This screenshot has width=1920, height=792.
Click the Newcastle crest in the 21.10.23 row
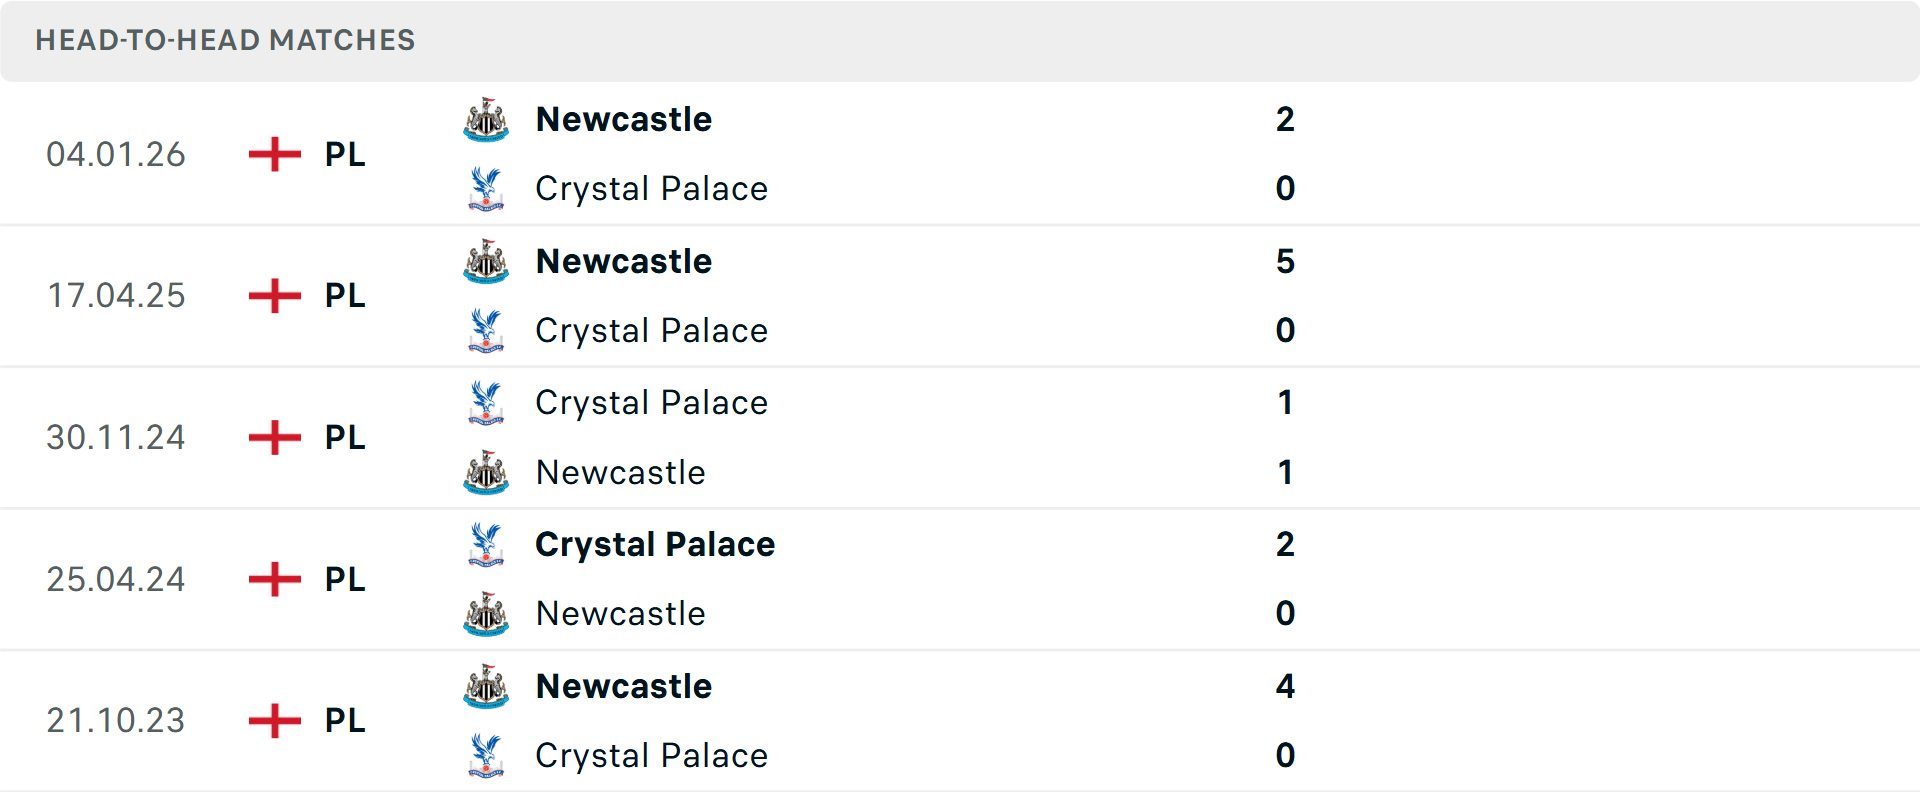click(x=486, y=687)
